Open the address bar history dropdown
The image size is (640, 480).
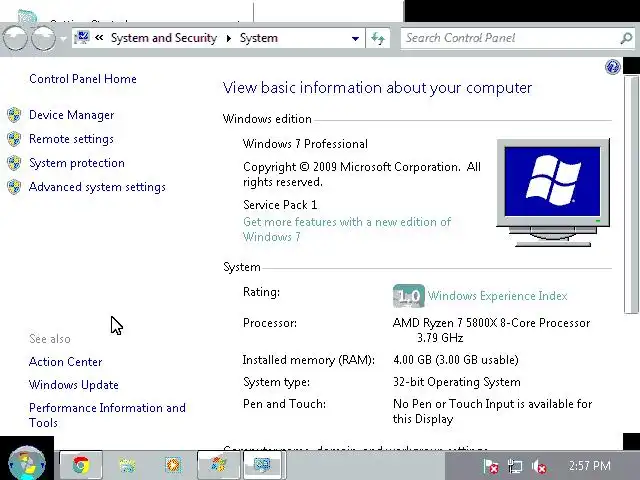[x=356, y=38]
